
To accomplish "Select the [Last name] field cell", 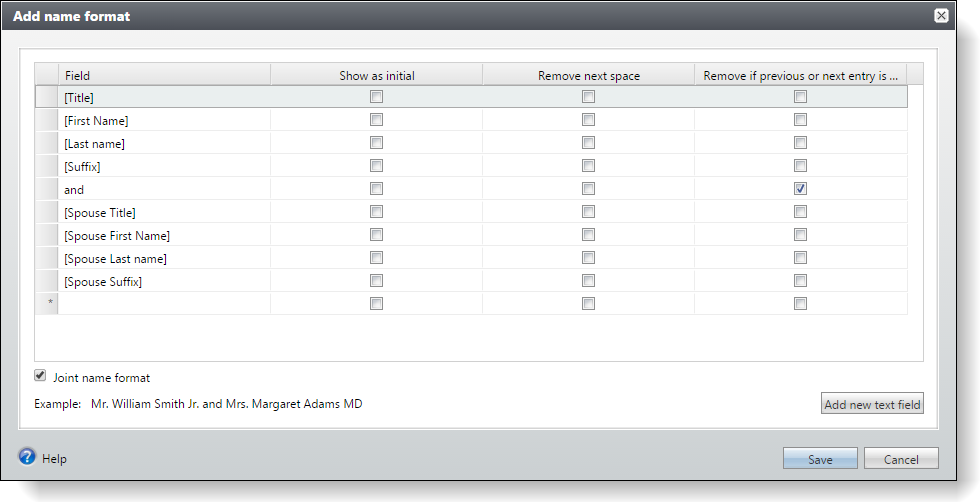I will [164, 143].
